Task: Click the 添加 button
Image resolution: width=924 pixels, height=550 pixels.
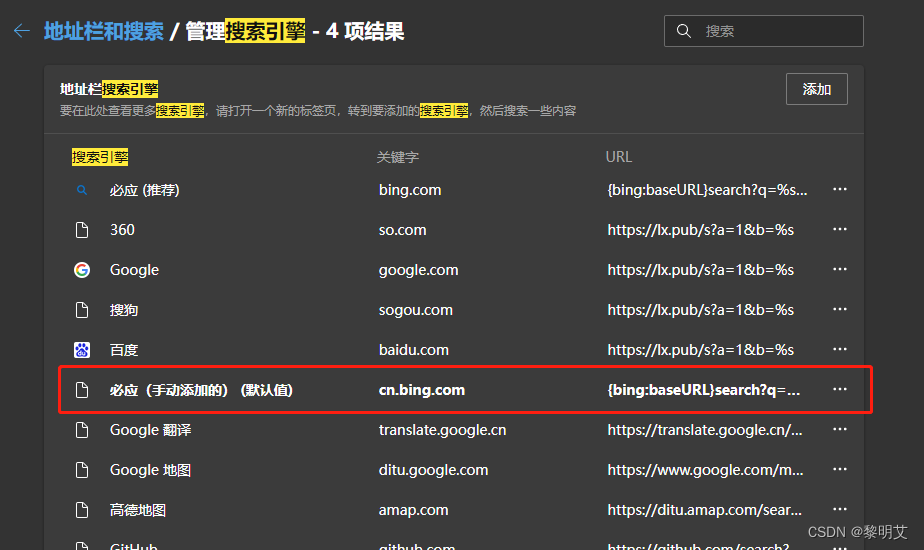Action: point(817,89)
